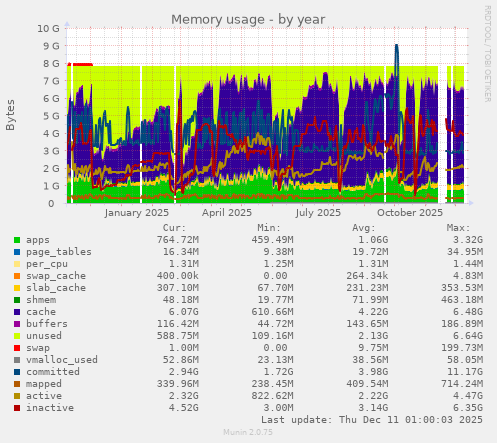The width and height of the screenshot is (497, 443).
Task: Click the 'Avg:' column header
Action: 364,228
